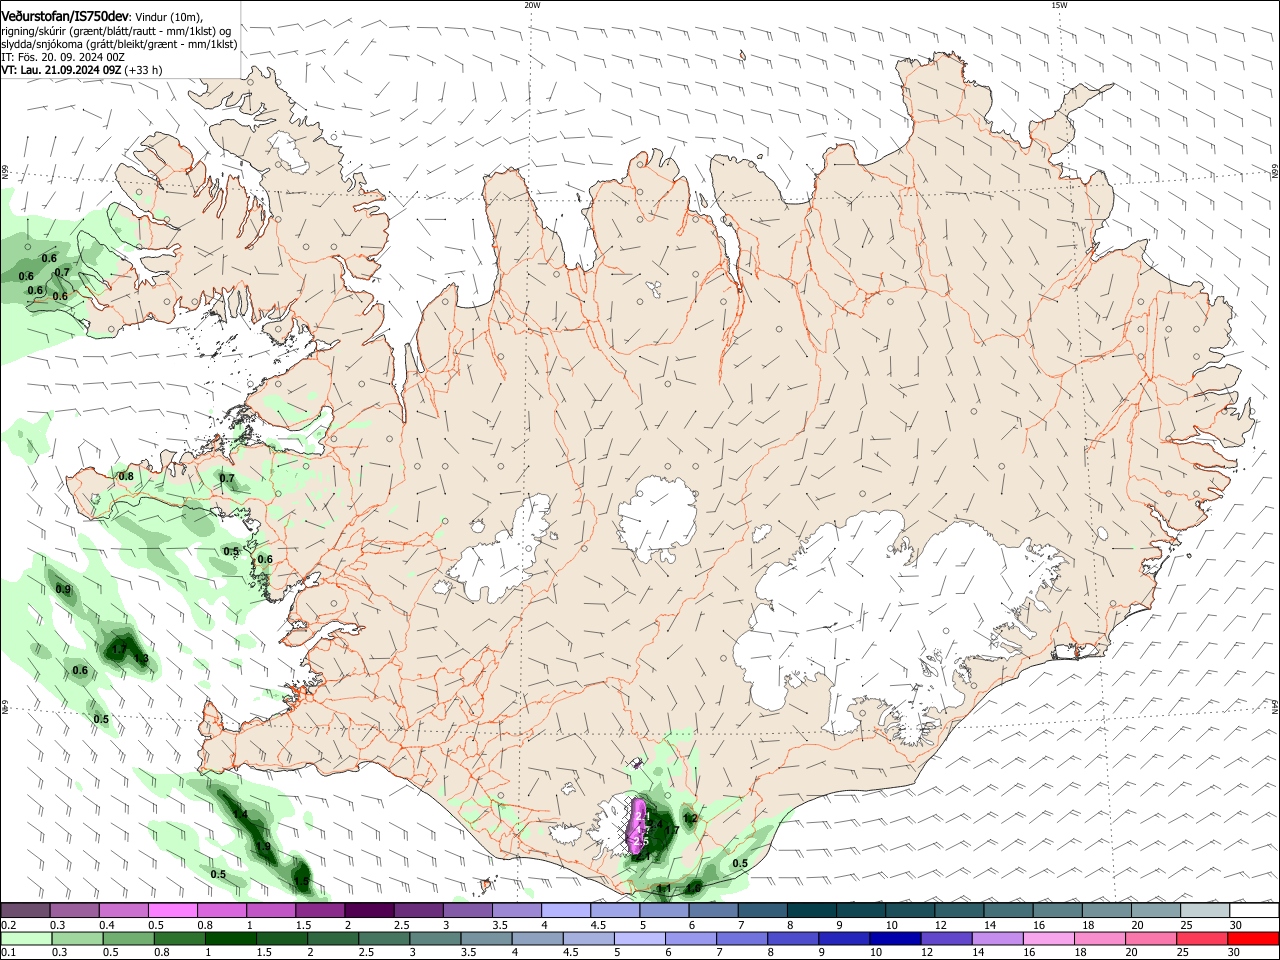
Task: Click the 'VT: Lau. 21.09.2024 09Z (+33 h)' line
Action: pos(82,70)
